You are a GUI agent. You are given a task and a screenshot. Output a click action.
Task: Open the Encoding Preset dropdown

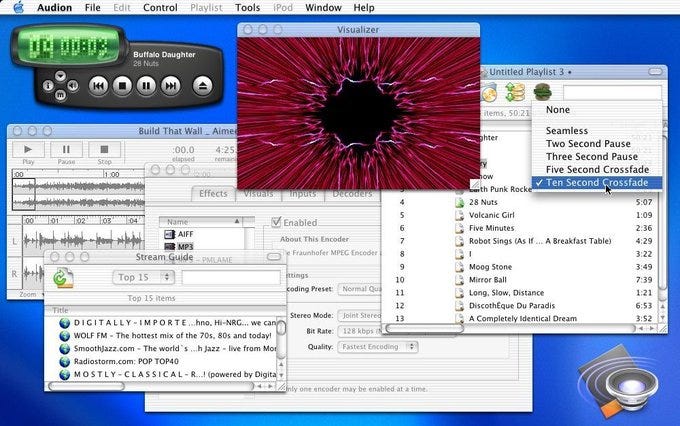pyautogui.click(x=360, y=289)
